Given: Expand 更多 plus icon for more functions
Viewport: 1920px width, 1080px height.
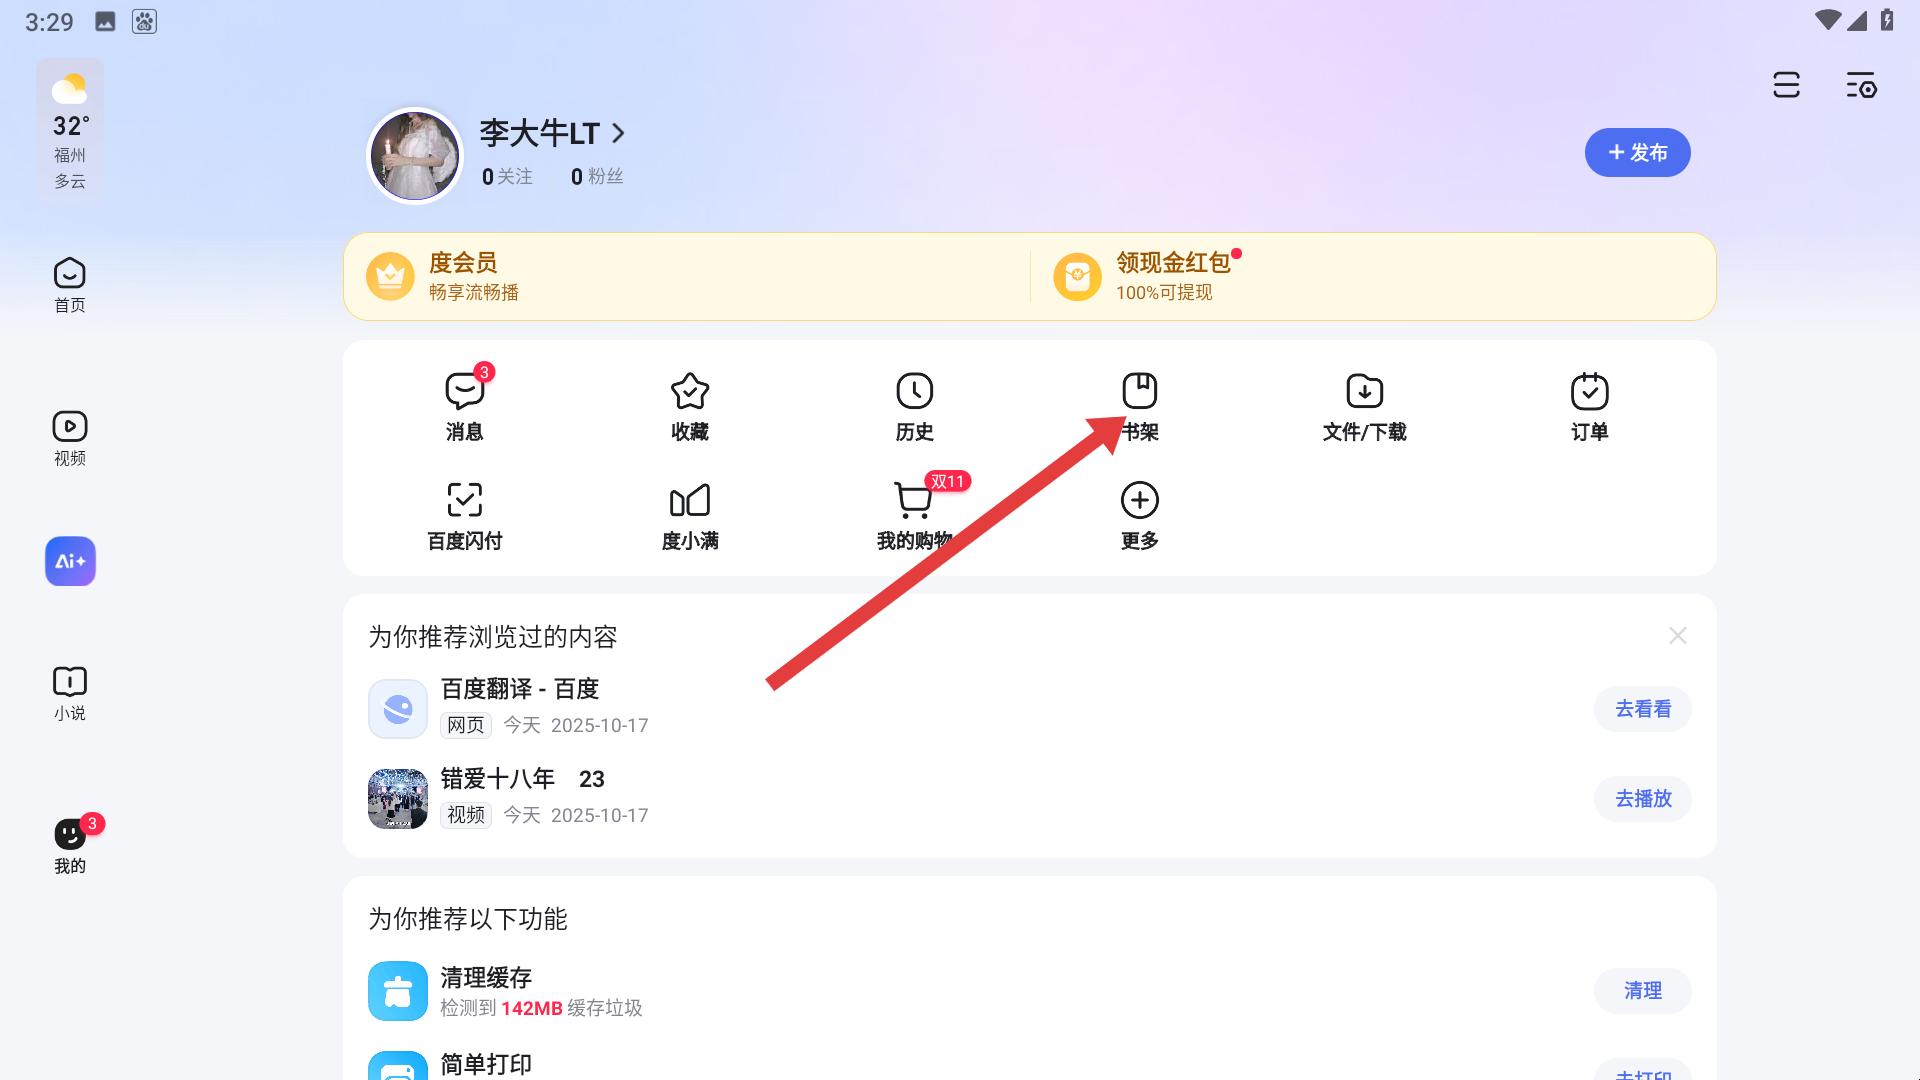Looking at the screenshot, I should click(1140, 500).
